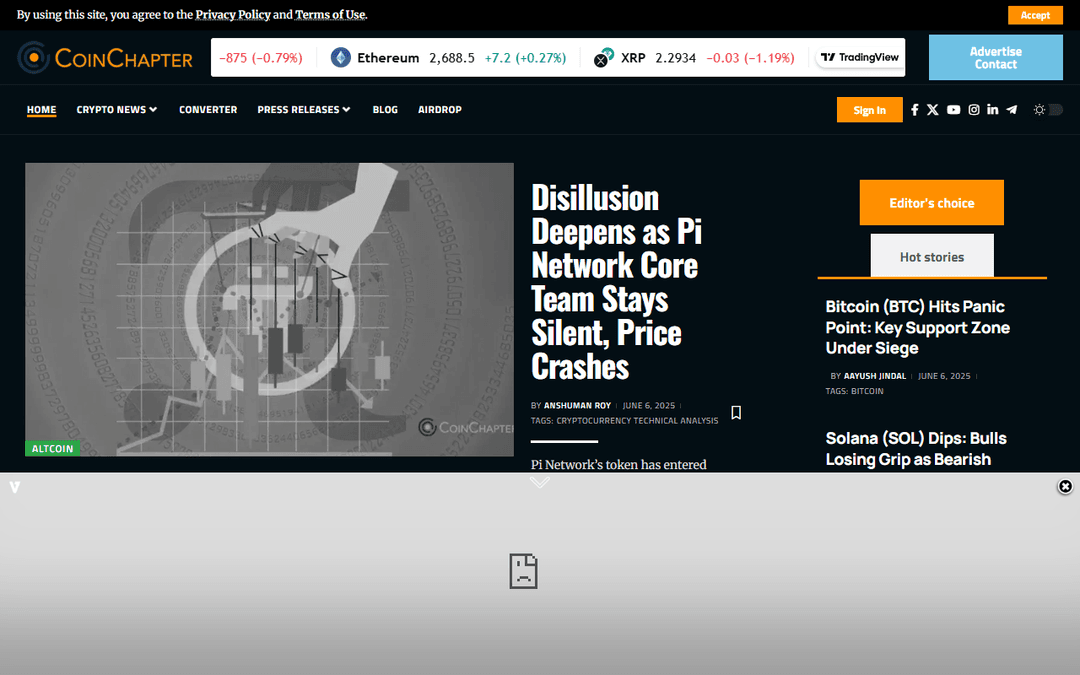
Task: Open the Airdrop menu item
Action: click(439, 110)
